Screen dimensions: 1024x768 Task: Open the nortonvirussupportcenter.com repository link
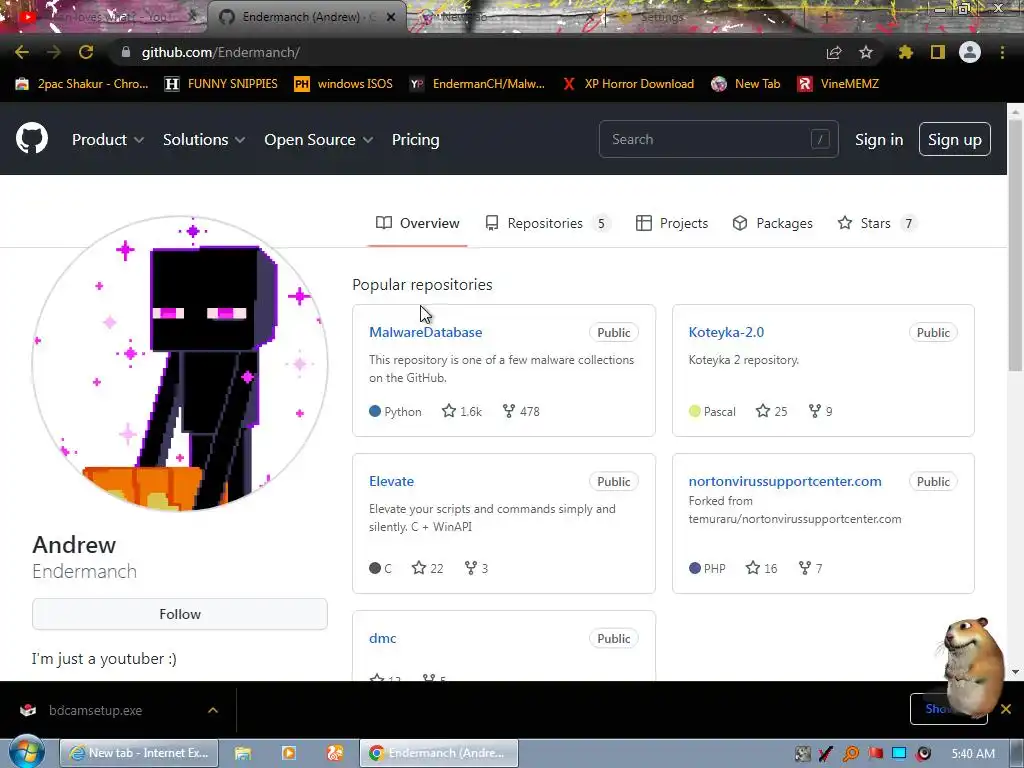click(x=785, y=481)
